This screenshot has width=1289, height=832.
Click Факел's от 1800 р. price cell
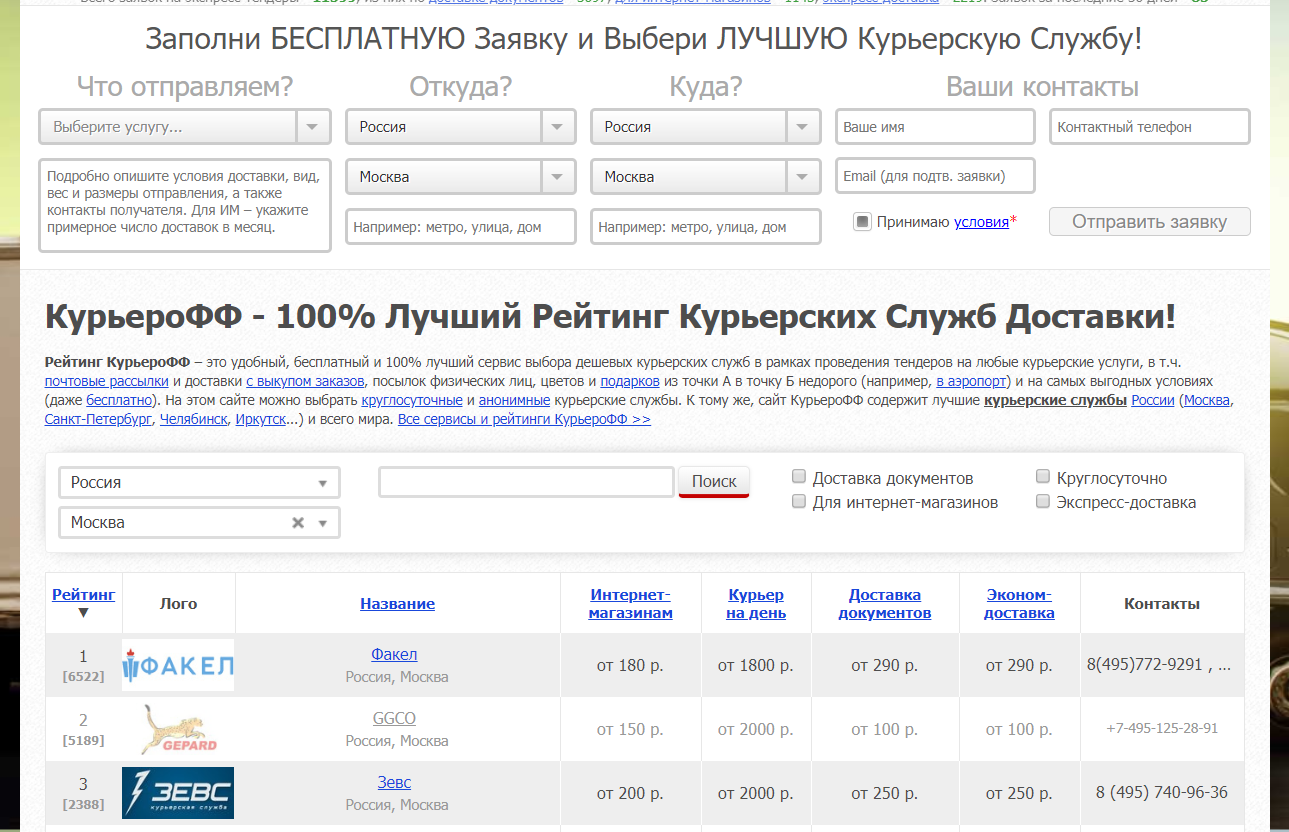(x=756, y=665)
